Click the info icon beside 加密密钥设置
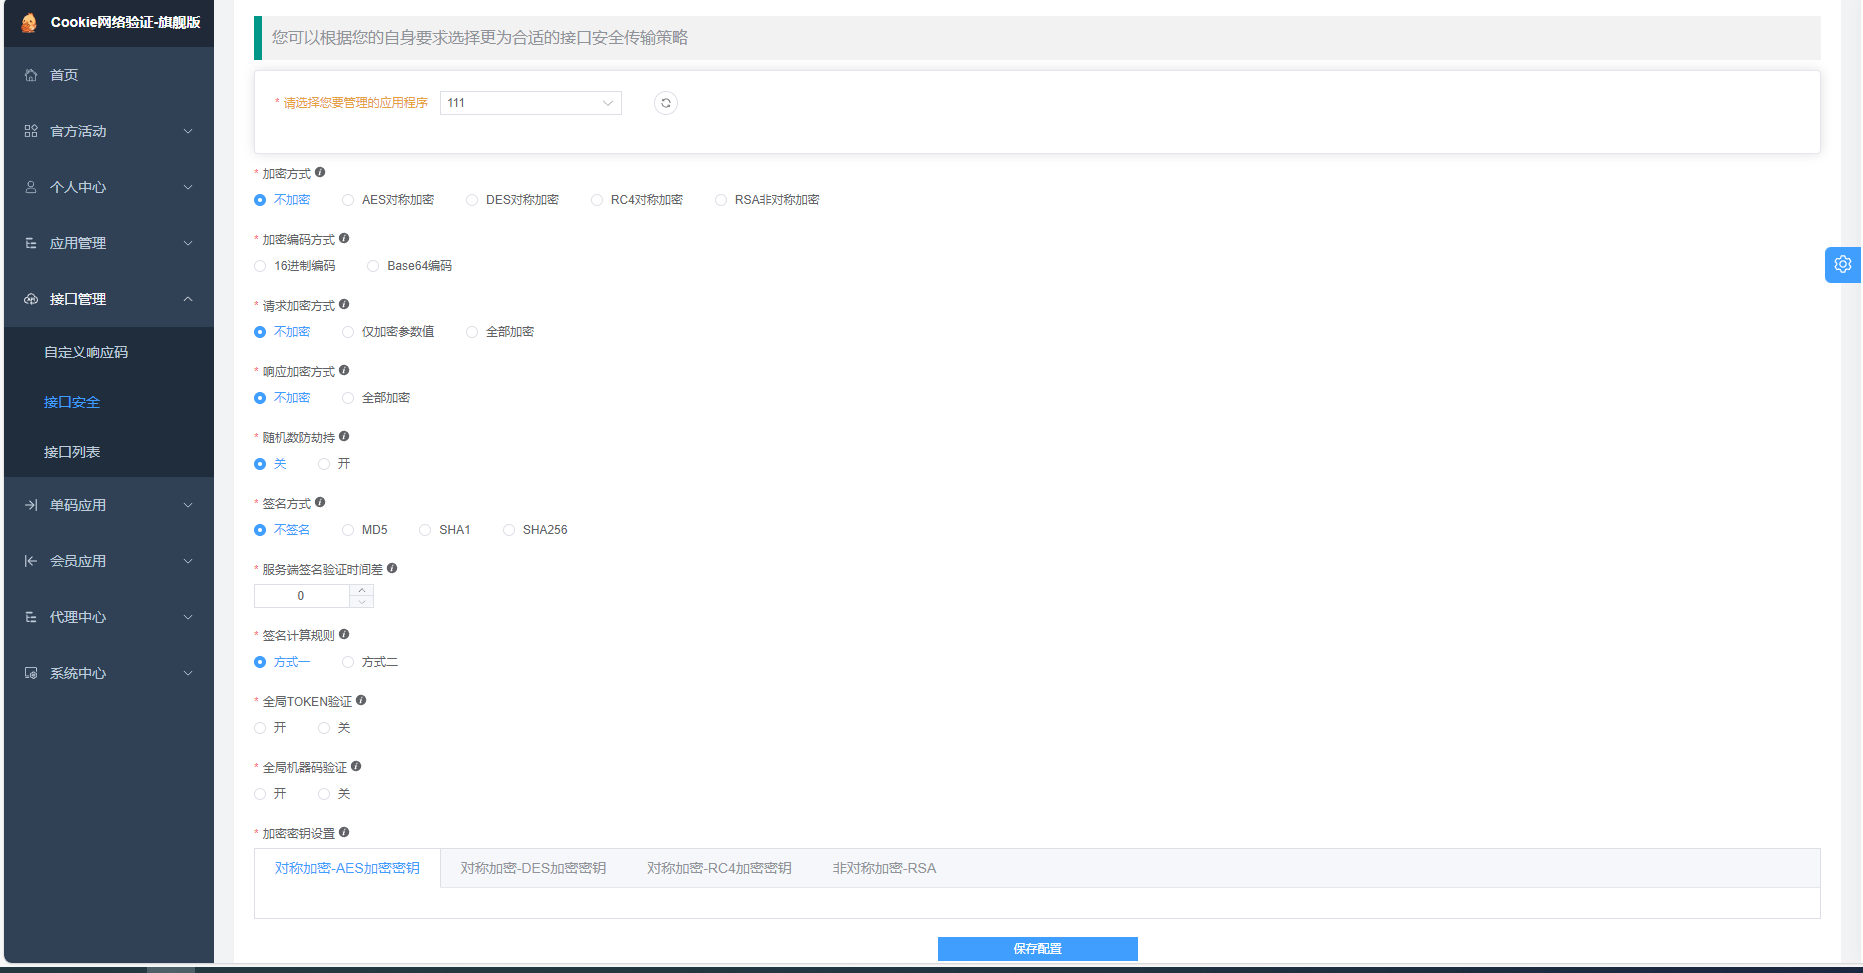Image resolution: width=1863 pixels, height=973 pixels. [x=344, y=832]
